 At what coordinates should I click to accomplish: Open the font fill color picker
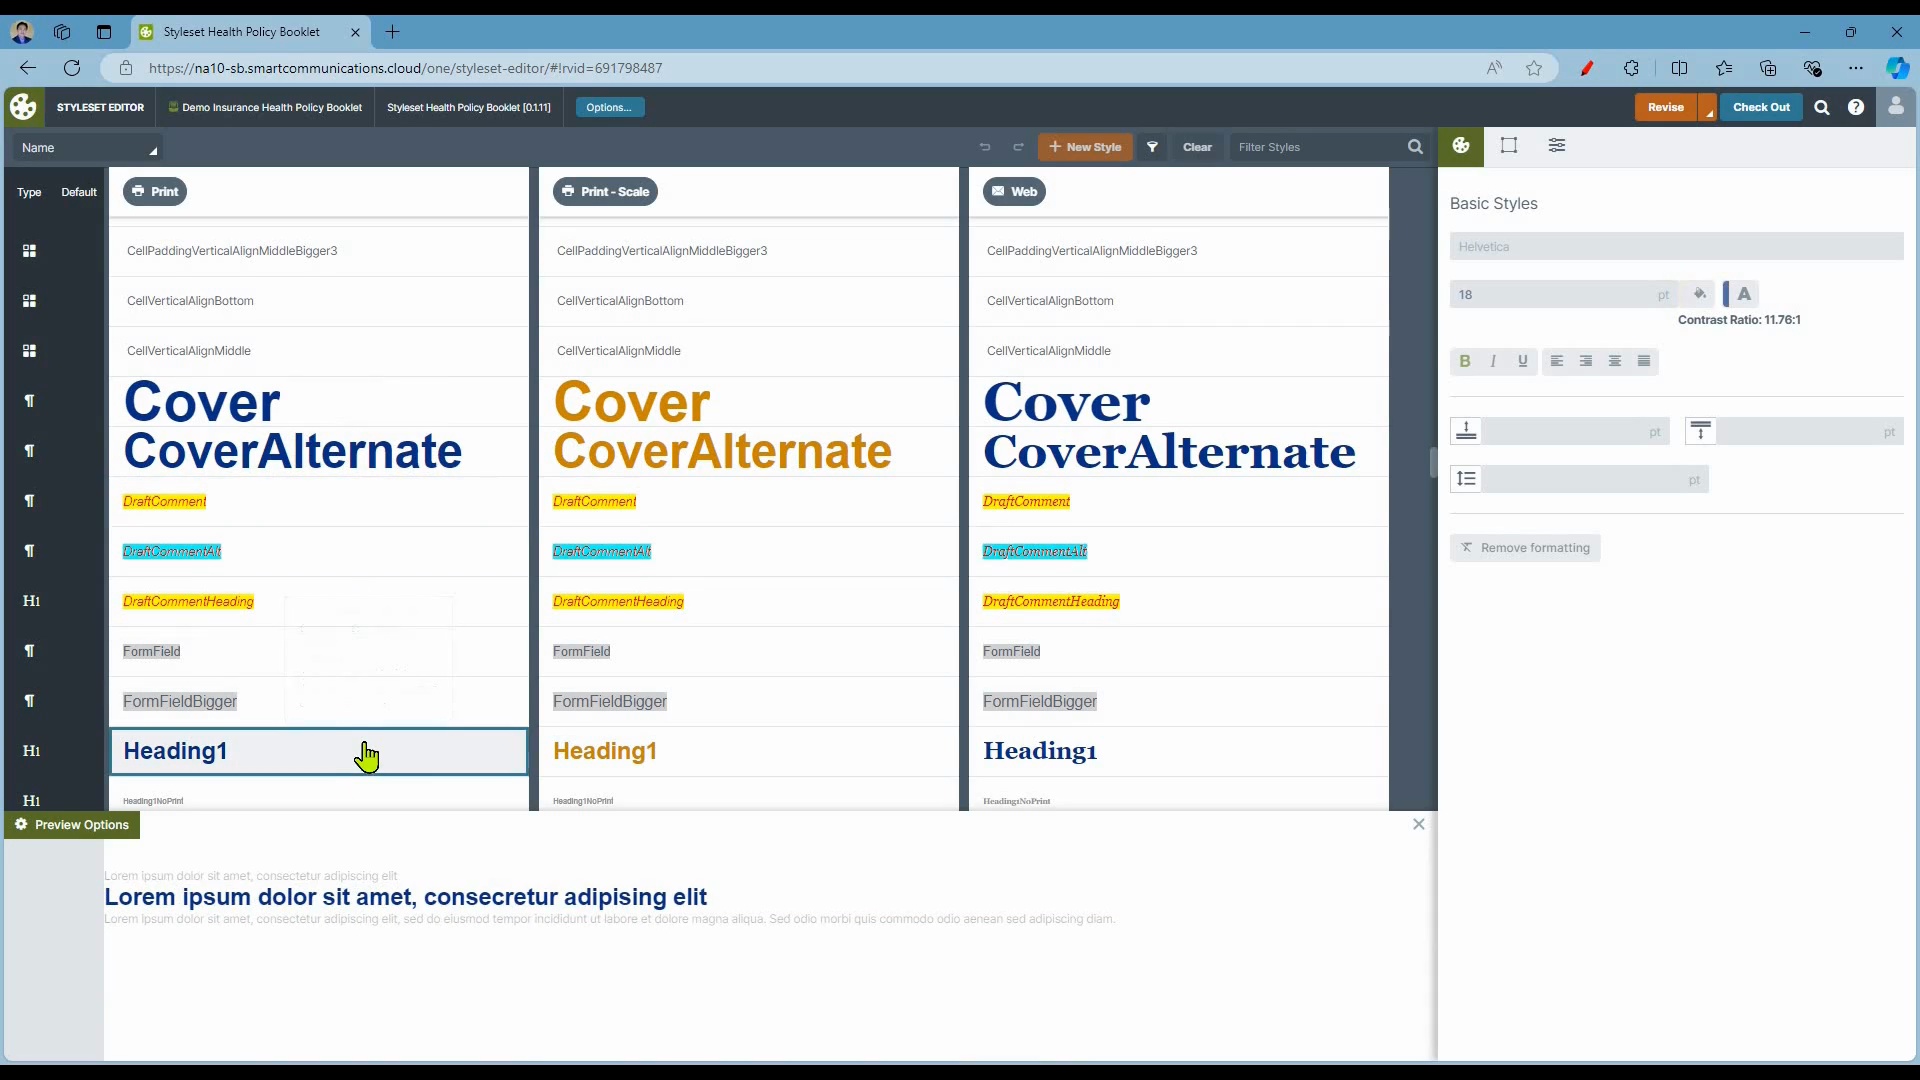1701,294
